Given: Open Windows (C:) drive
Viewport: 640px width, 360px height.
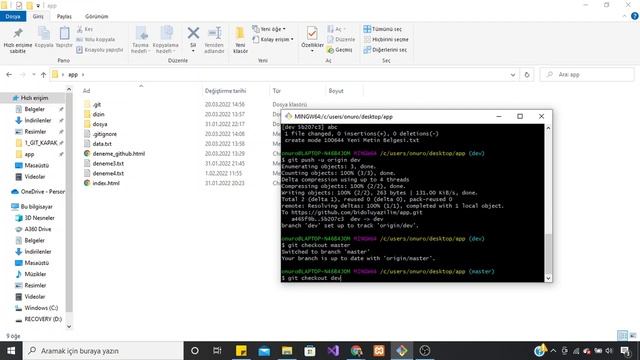Looking at the screenshot, I should coord(41,308).
